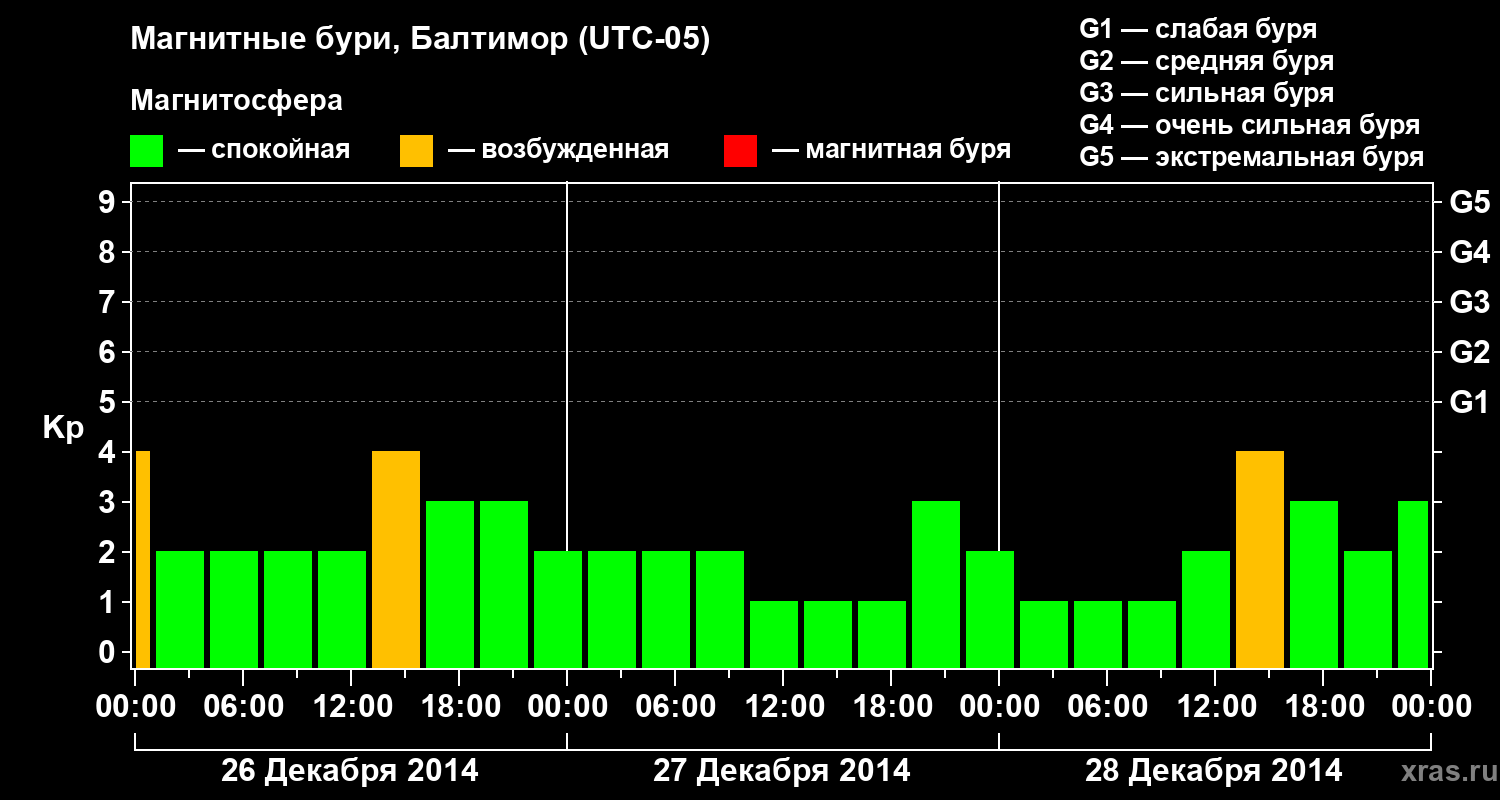Click the '— магнитная буря' legend label
Viewport: 1500px width, 800px height.
pyautogui.click(x=891, y=151)
